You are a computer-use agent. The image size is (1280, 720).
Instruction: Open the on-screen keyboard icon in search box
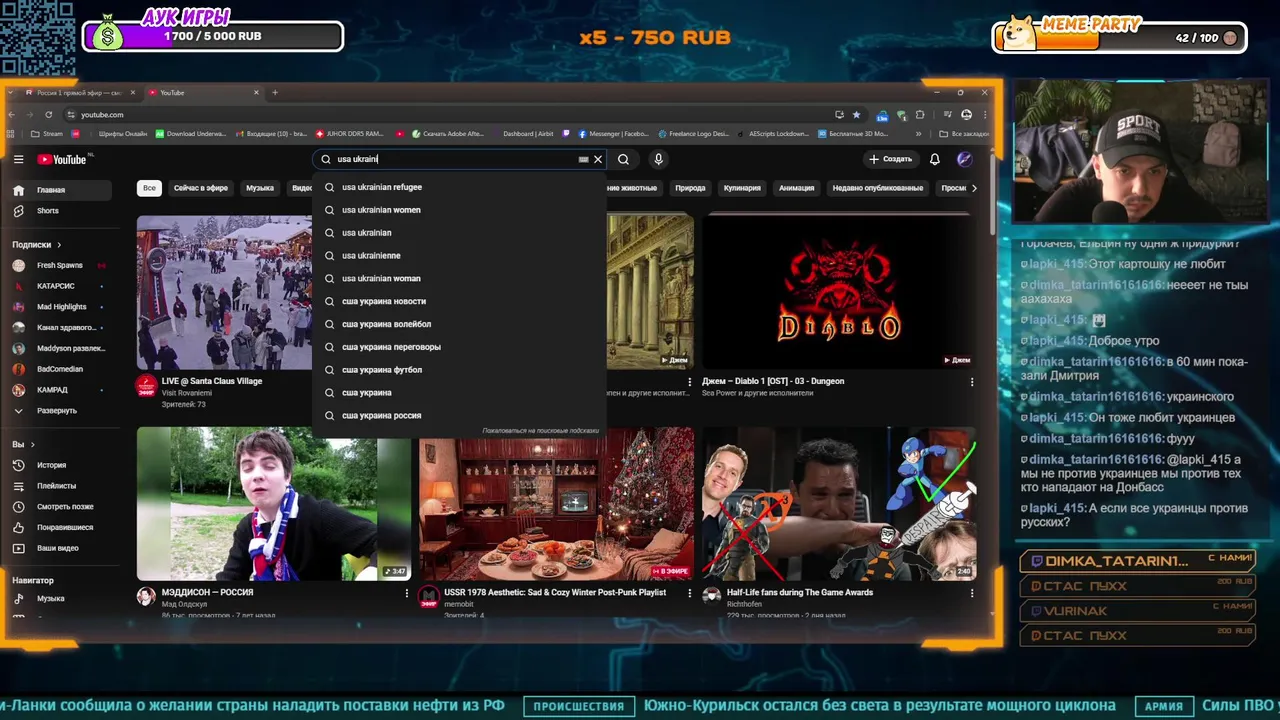[583, 159]
